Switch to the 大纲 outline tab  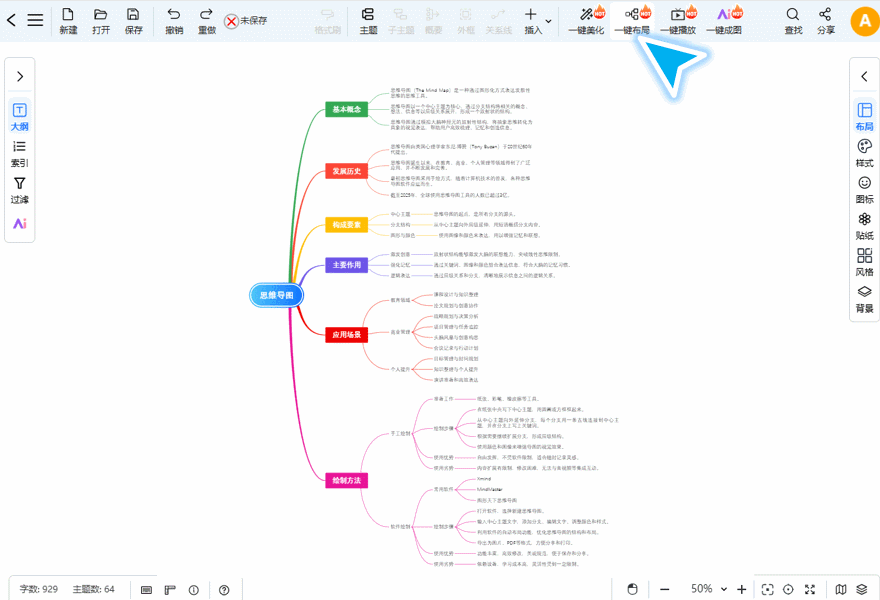point(20,117)
